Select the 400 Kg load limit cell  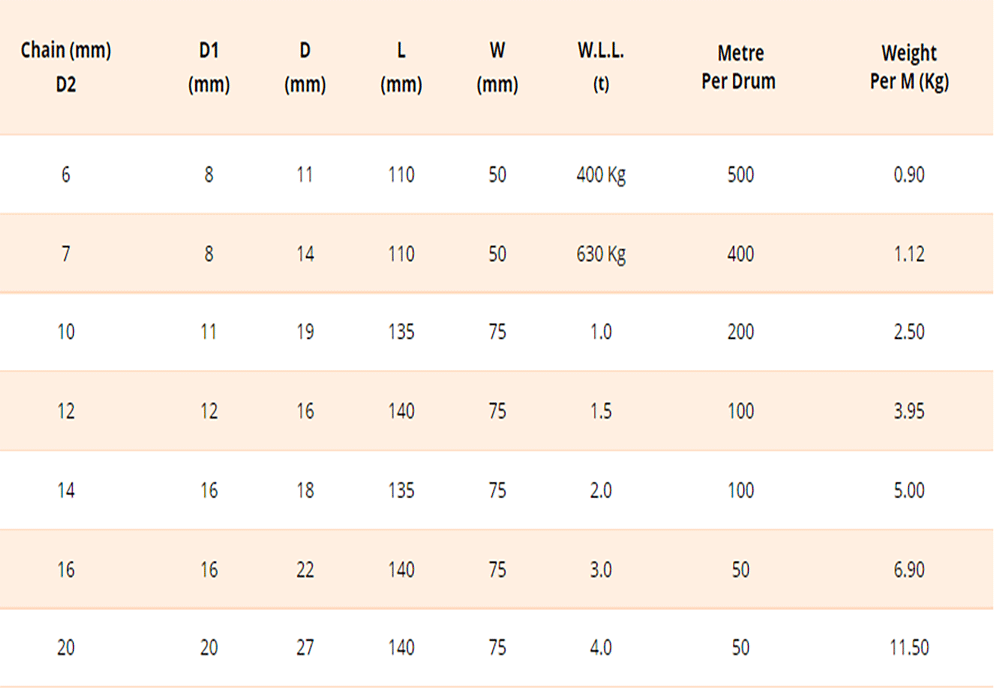click(600, 175)
